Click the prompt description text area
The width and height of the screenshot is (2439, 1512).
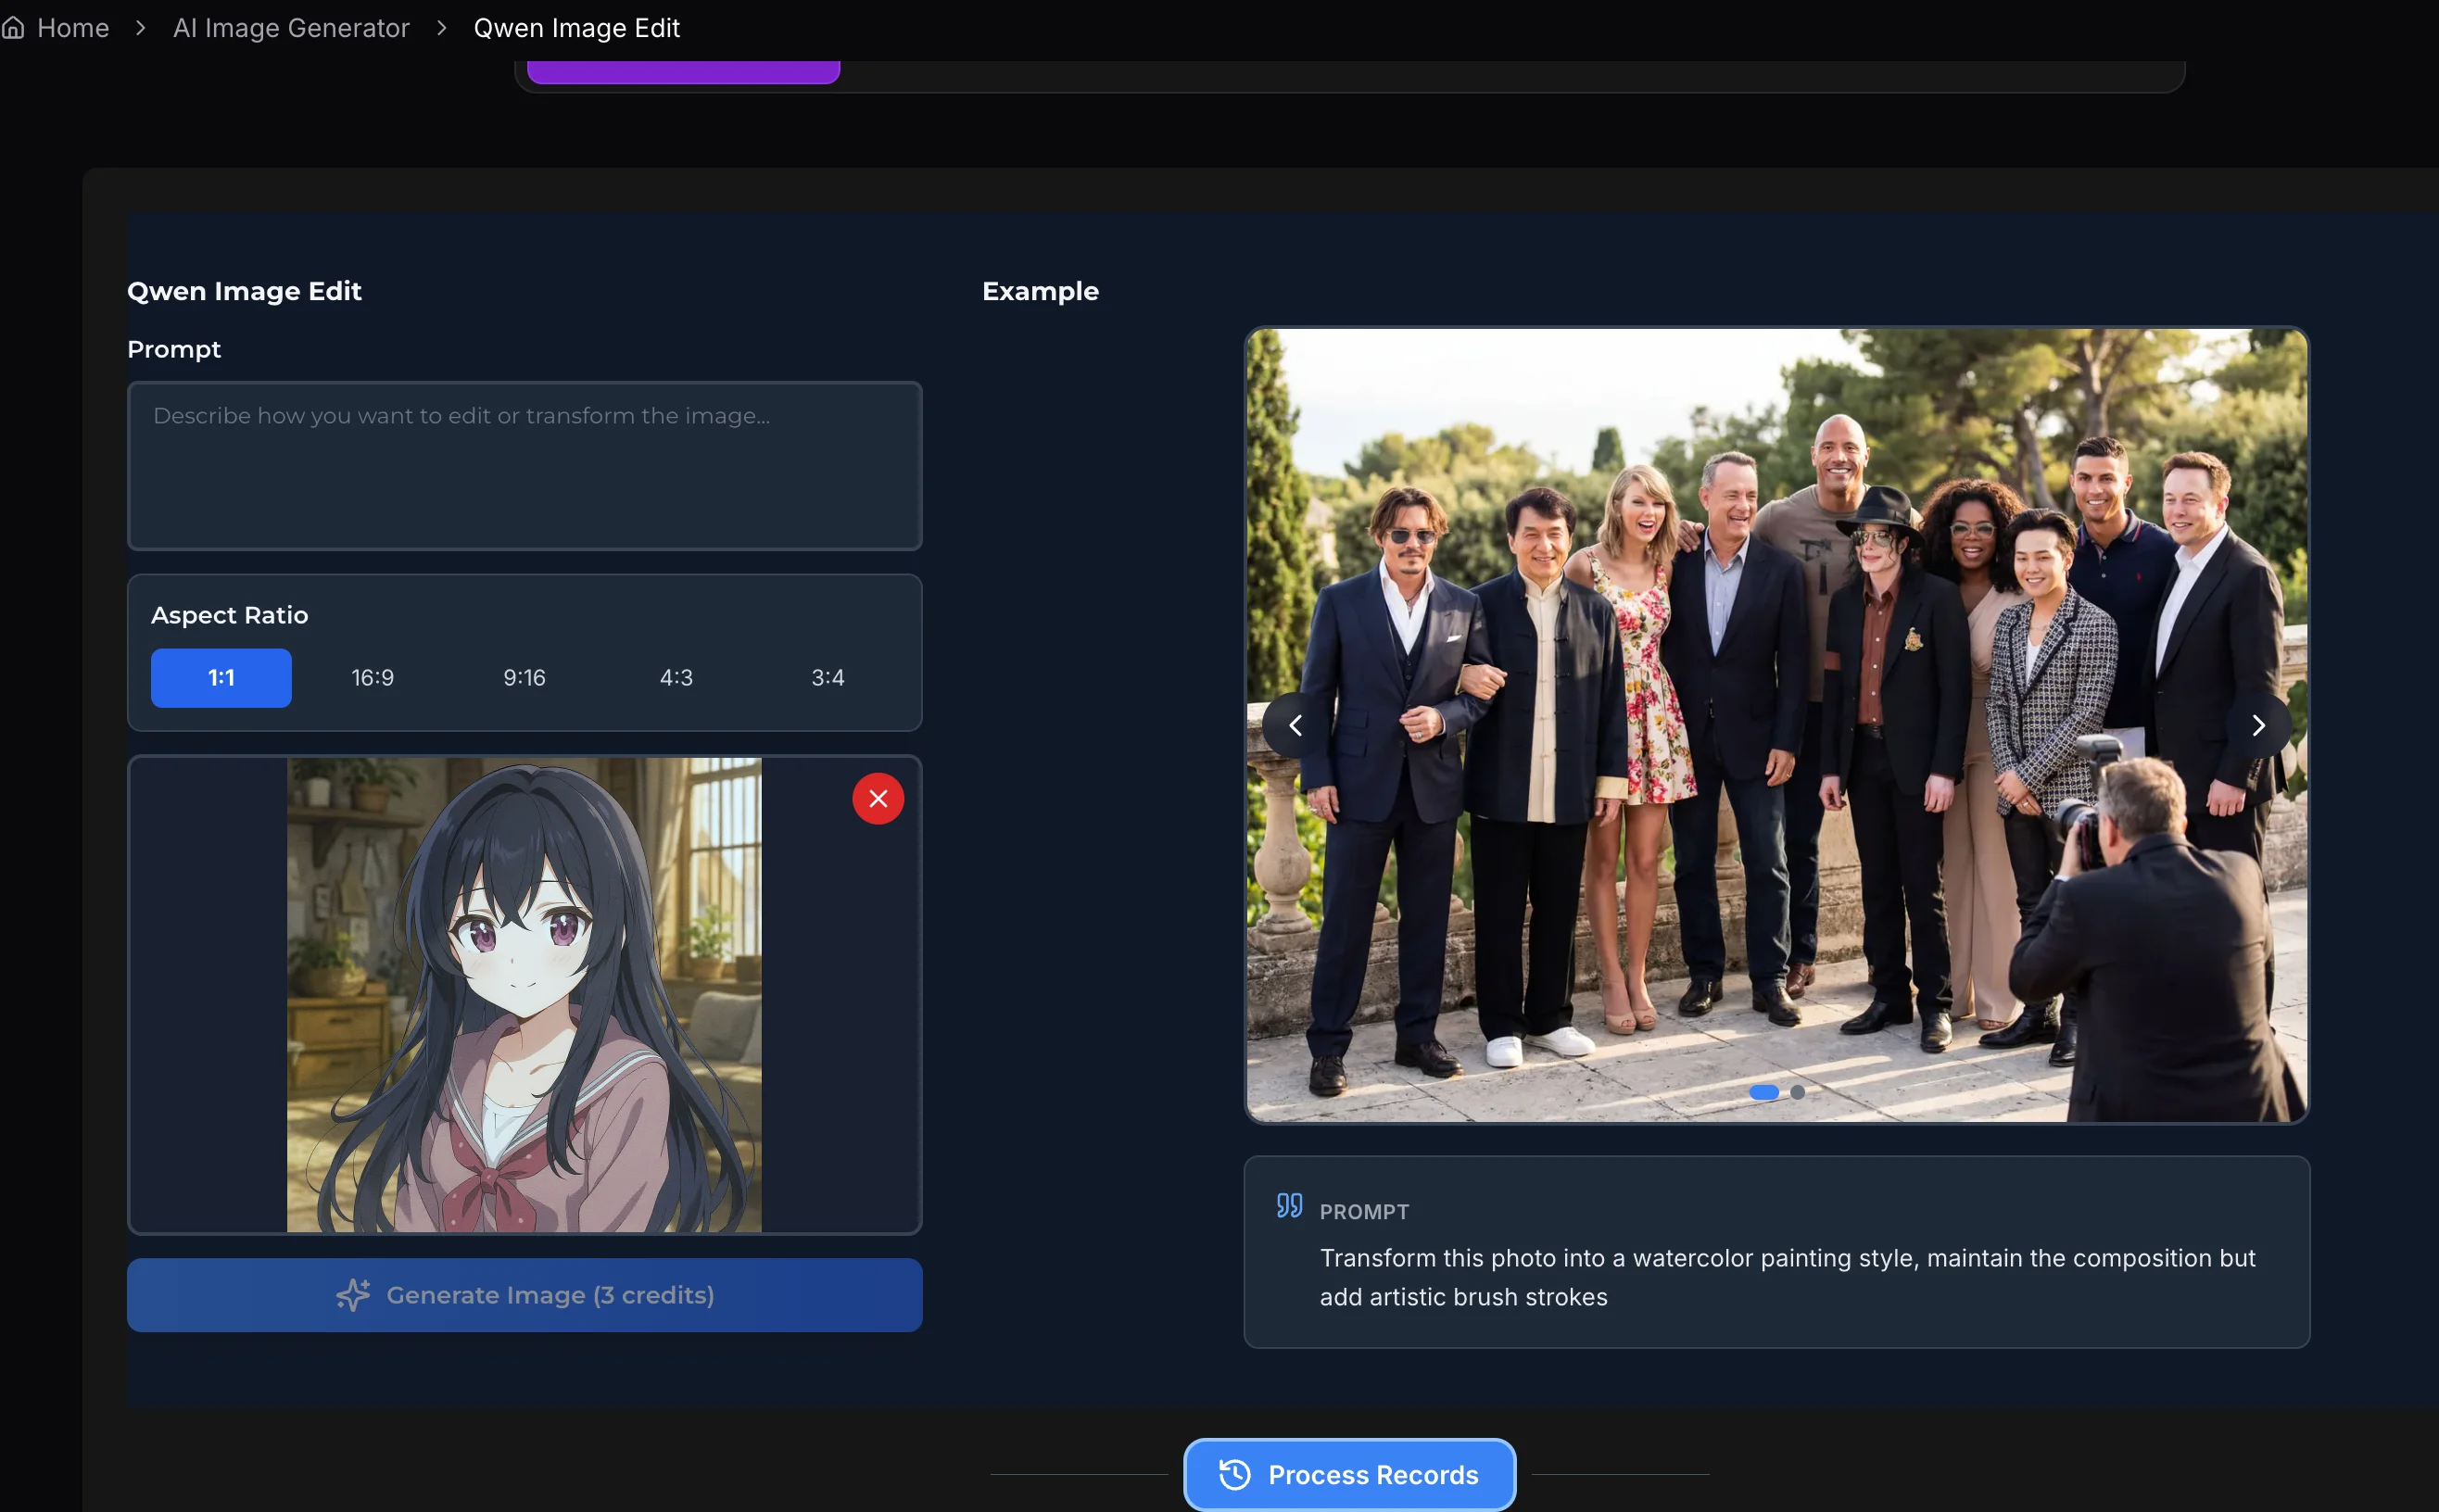point(524,465)
